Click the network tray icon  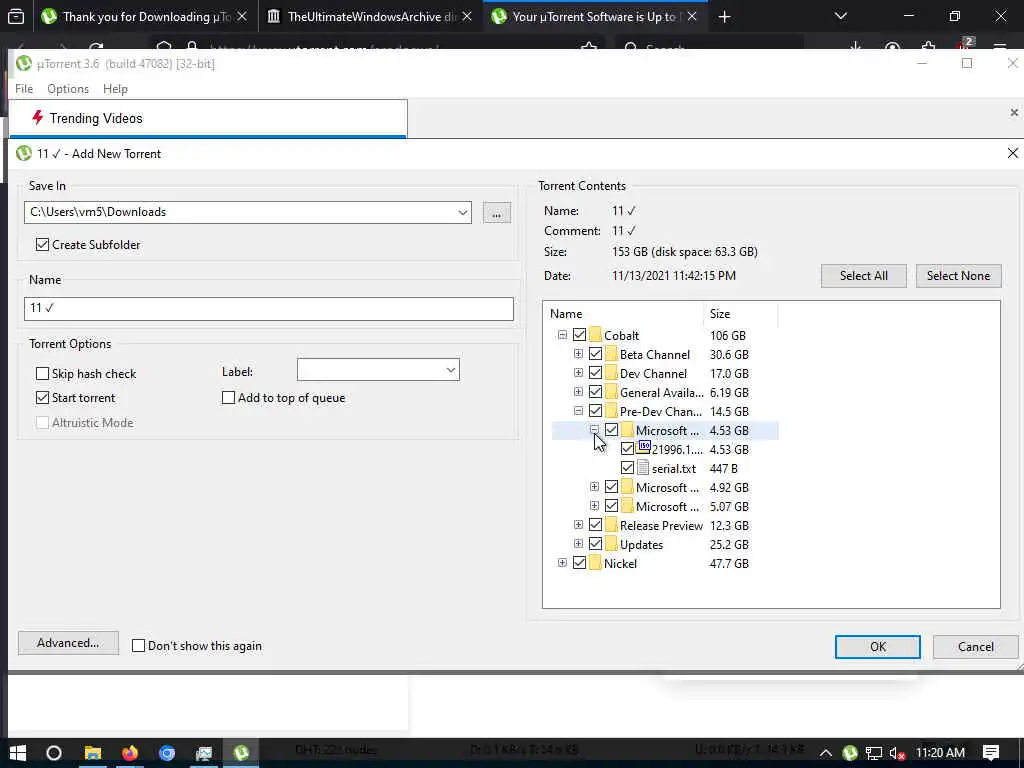[874, 754]
